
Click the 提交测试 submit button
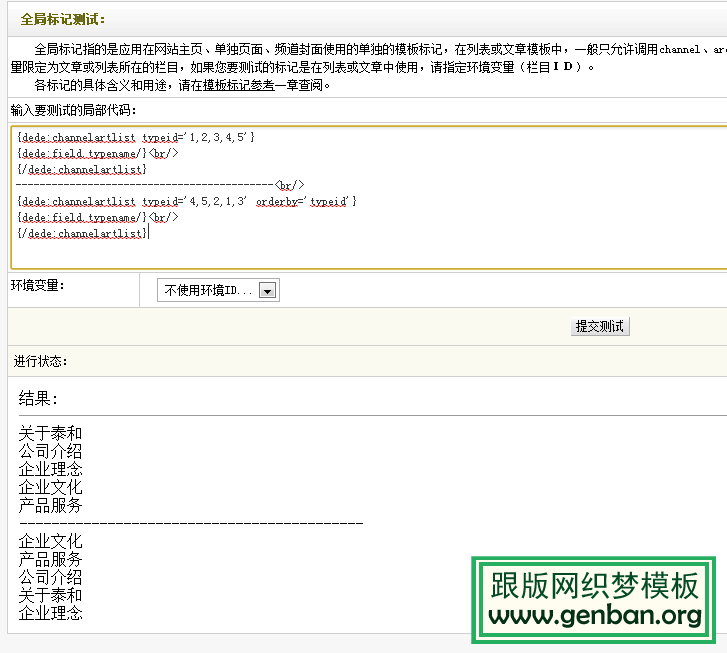600,327
